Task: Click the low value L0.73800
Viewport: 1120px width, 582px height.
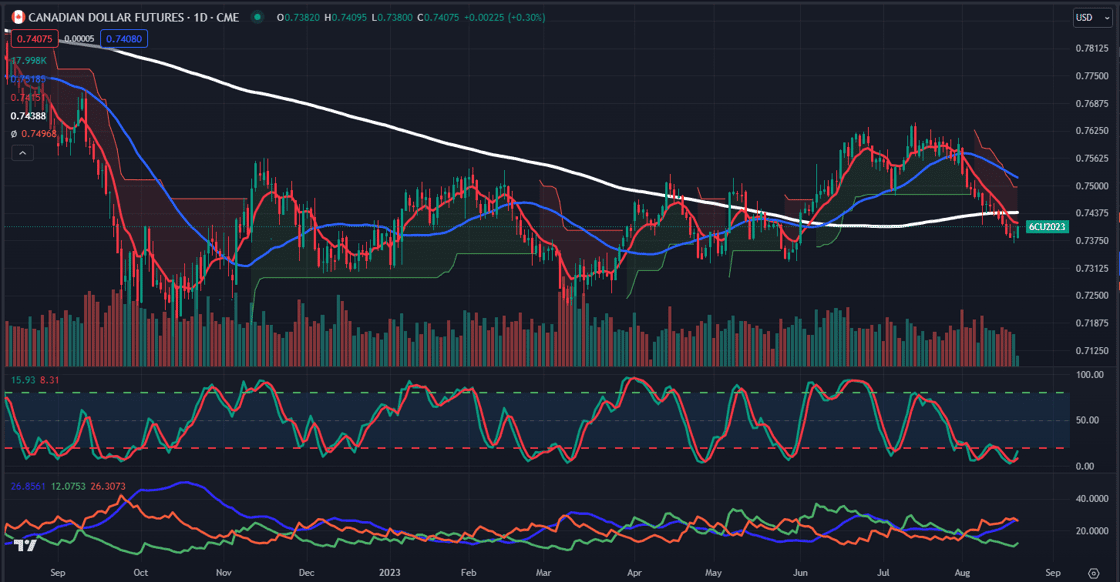Action: [x=392, y=17]
